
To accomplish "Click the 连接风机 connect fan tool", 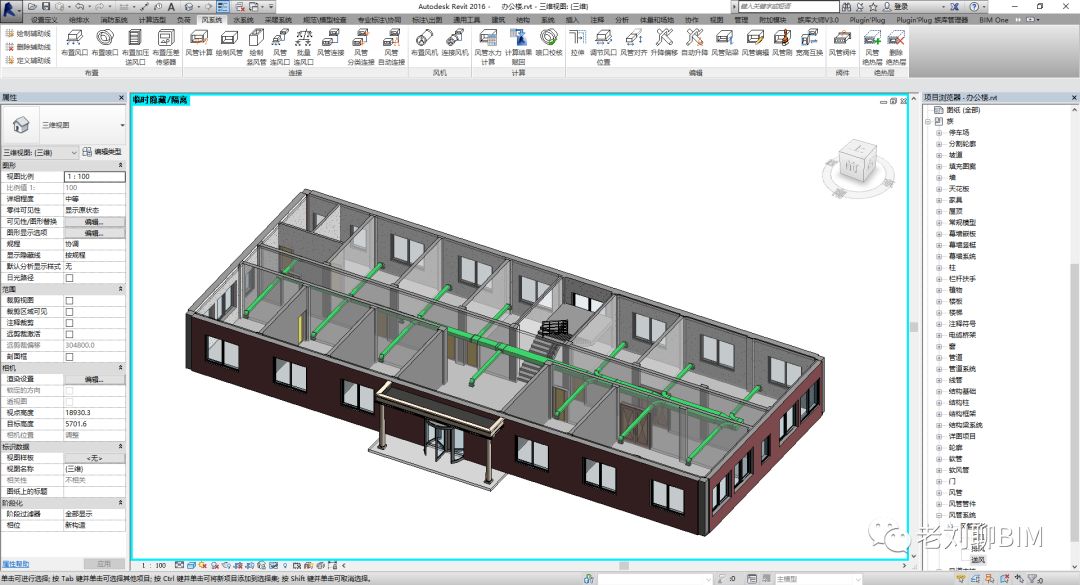I will tap(455, 43).
